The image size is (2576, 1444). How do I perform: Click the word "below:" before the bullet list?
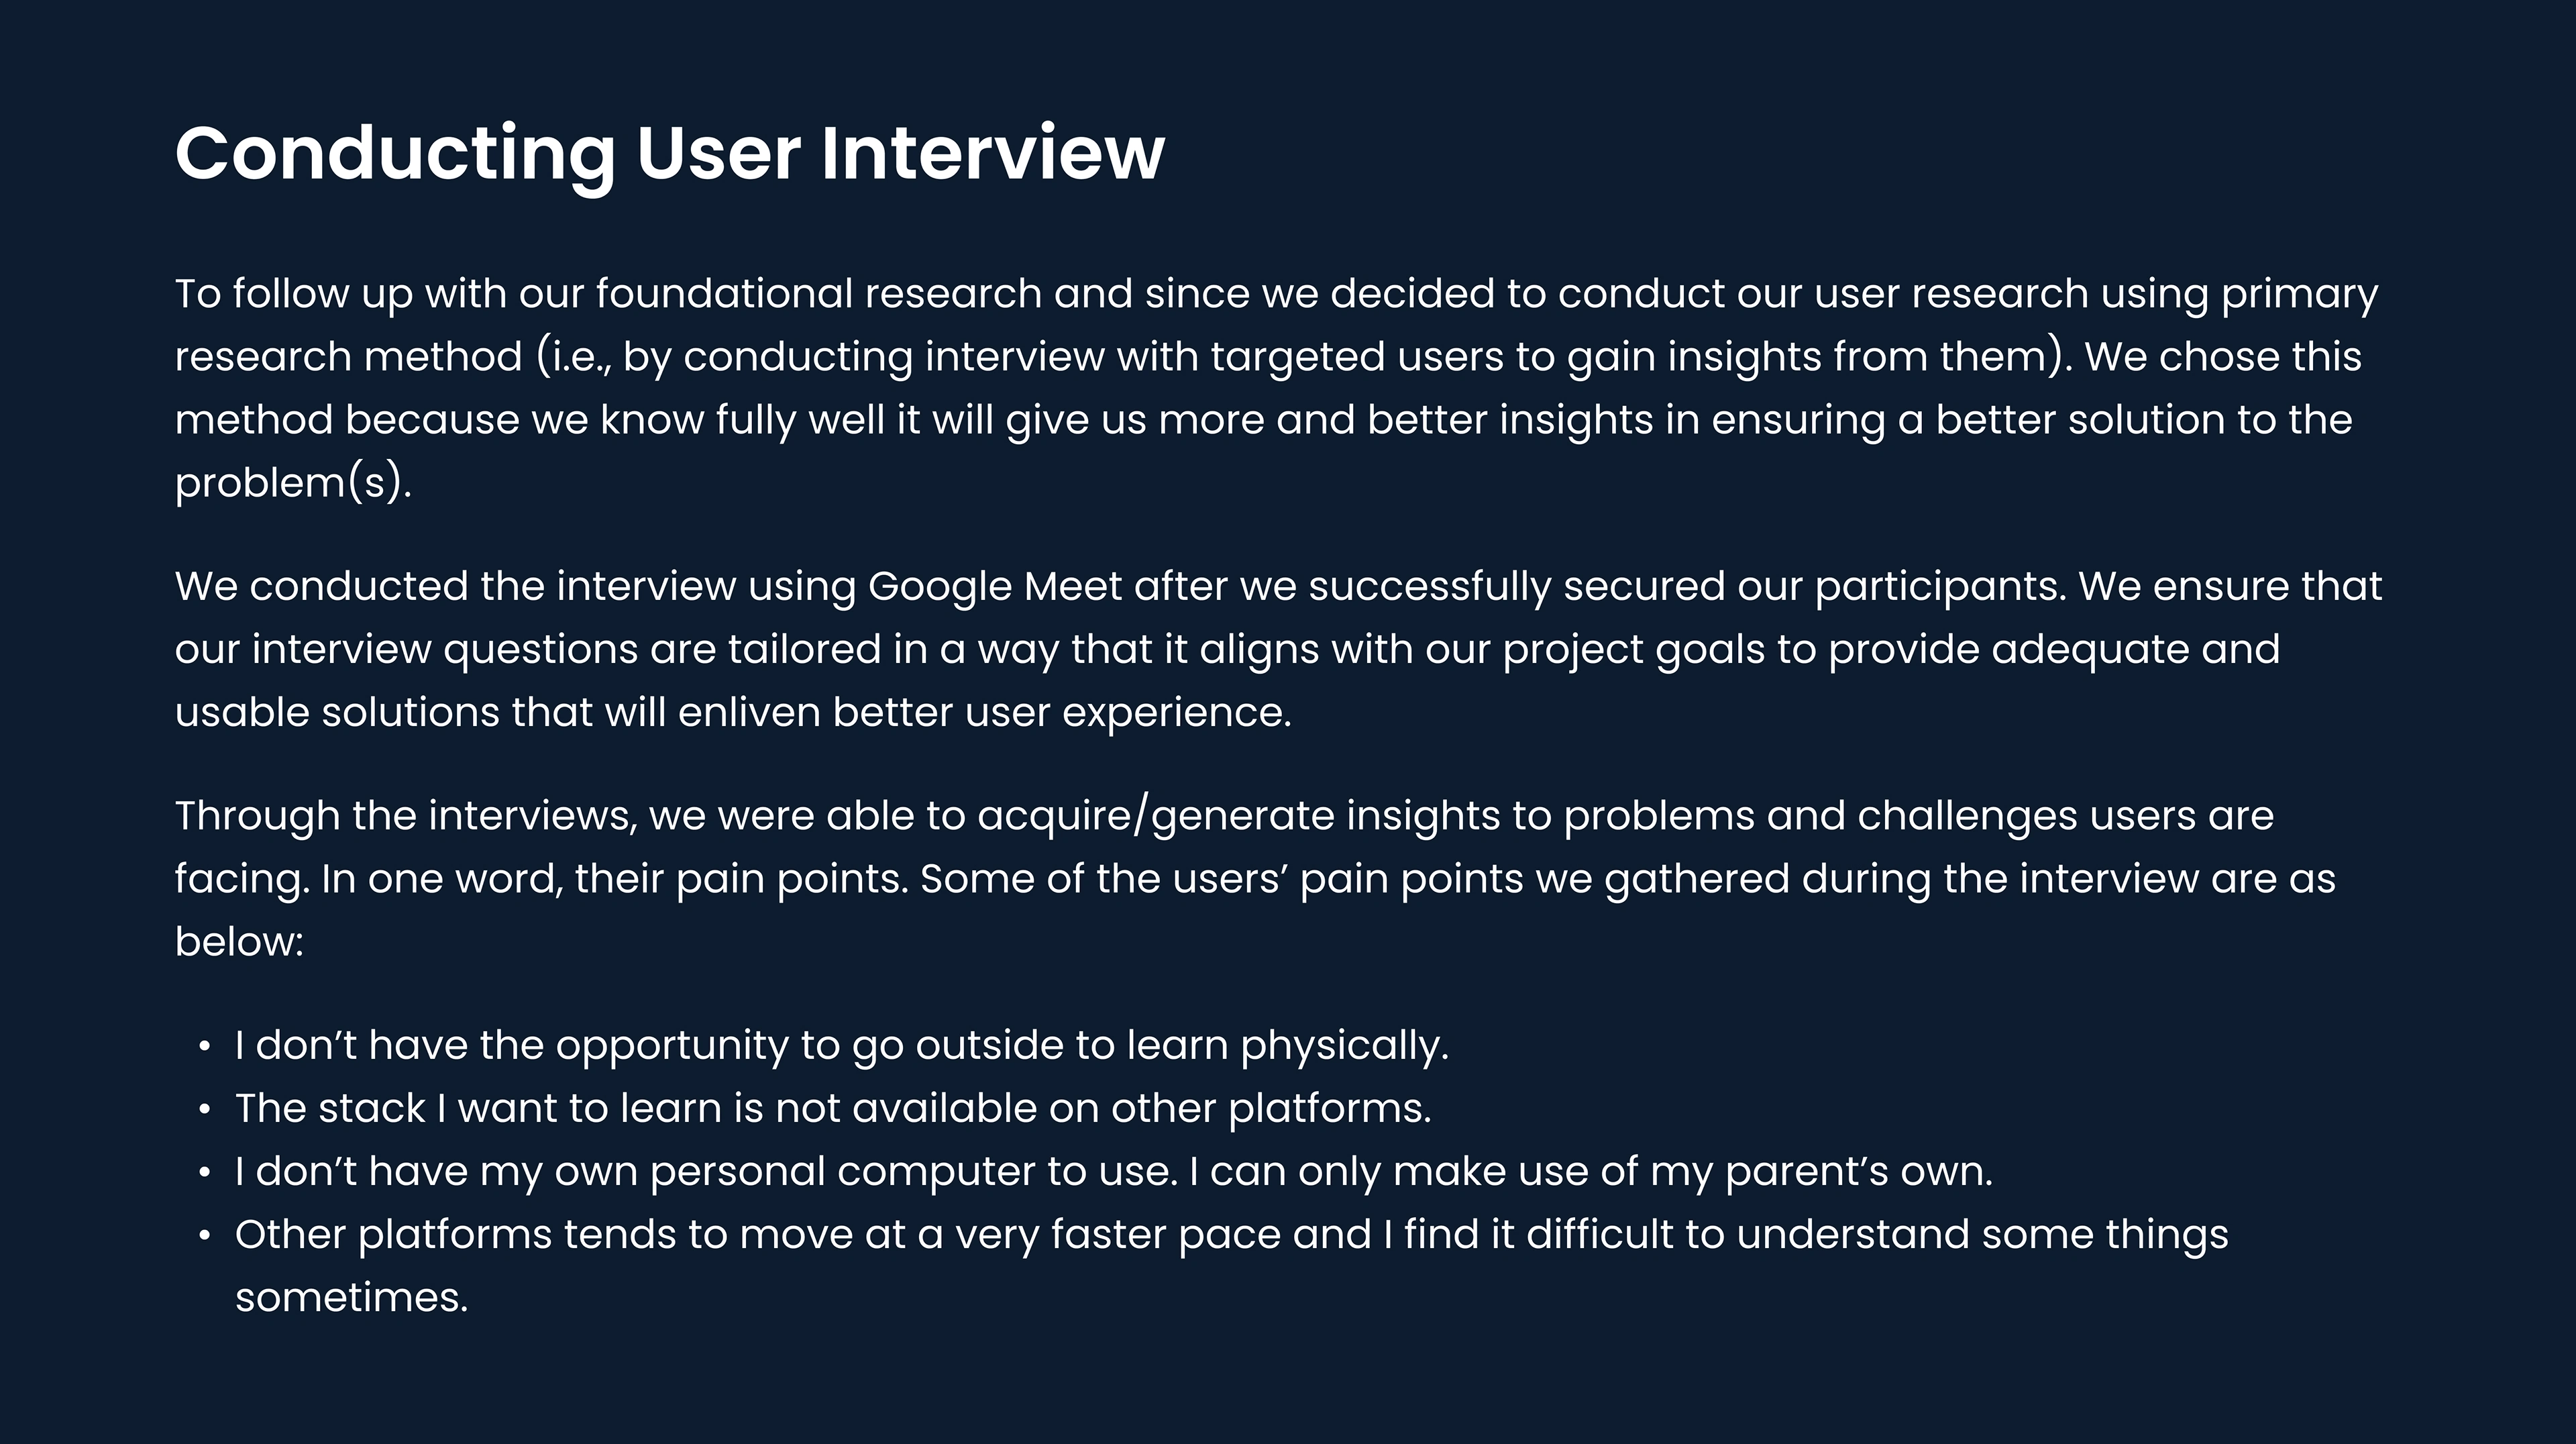point(239,942)
